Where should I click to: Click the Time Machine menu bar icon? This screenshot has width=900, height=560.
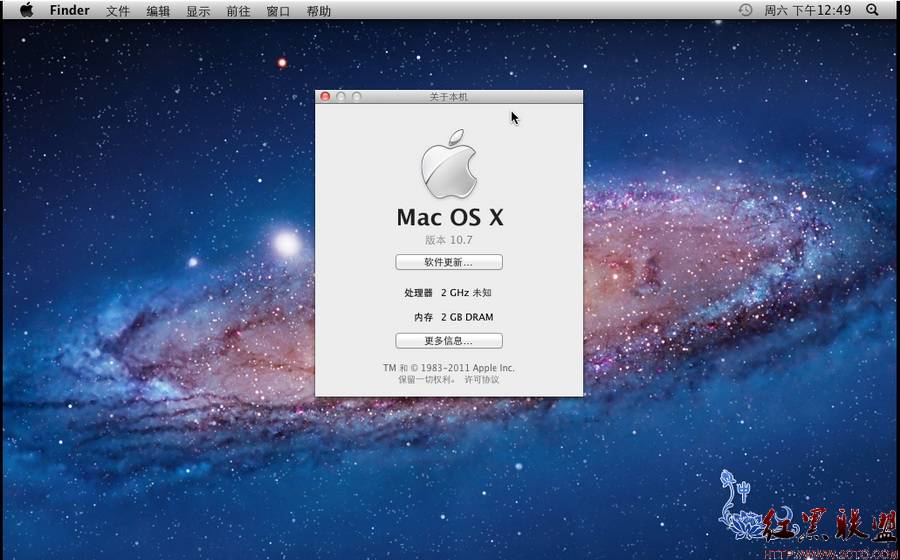coord(745,10)
